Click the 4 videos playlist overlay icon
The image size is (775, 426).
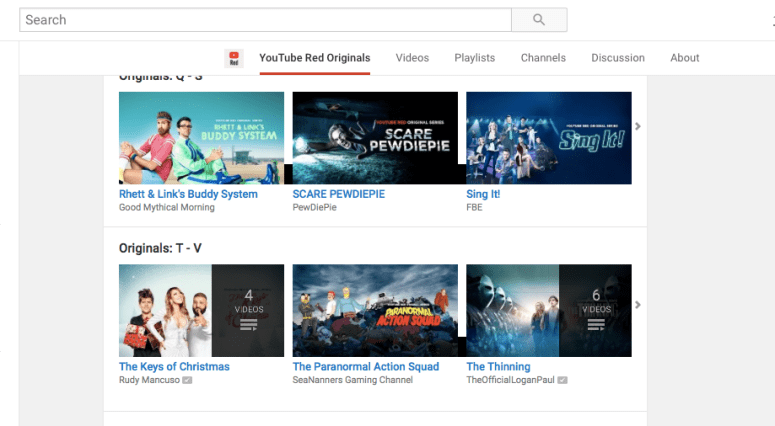point(249,311)
